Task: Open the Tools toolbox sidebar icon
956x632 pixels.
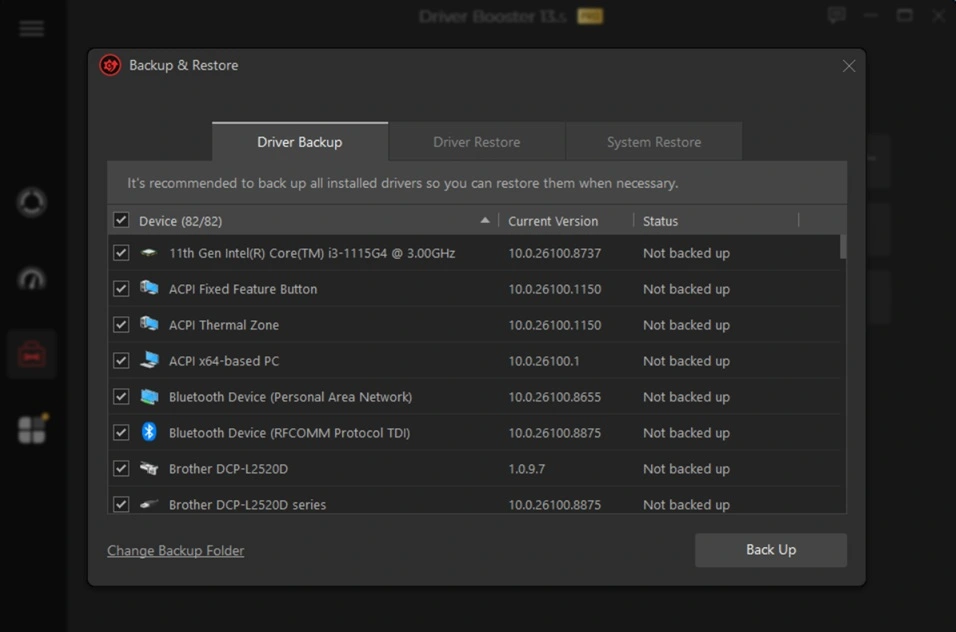Action: 31,354
